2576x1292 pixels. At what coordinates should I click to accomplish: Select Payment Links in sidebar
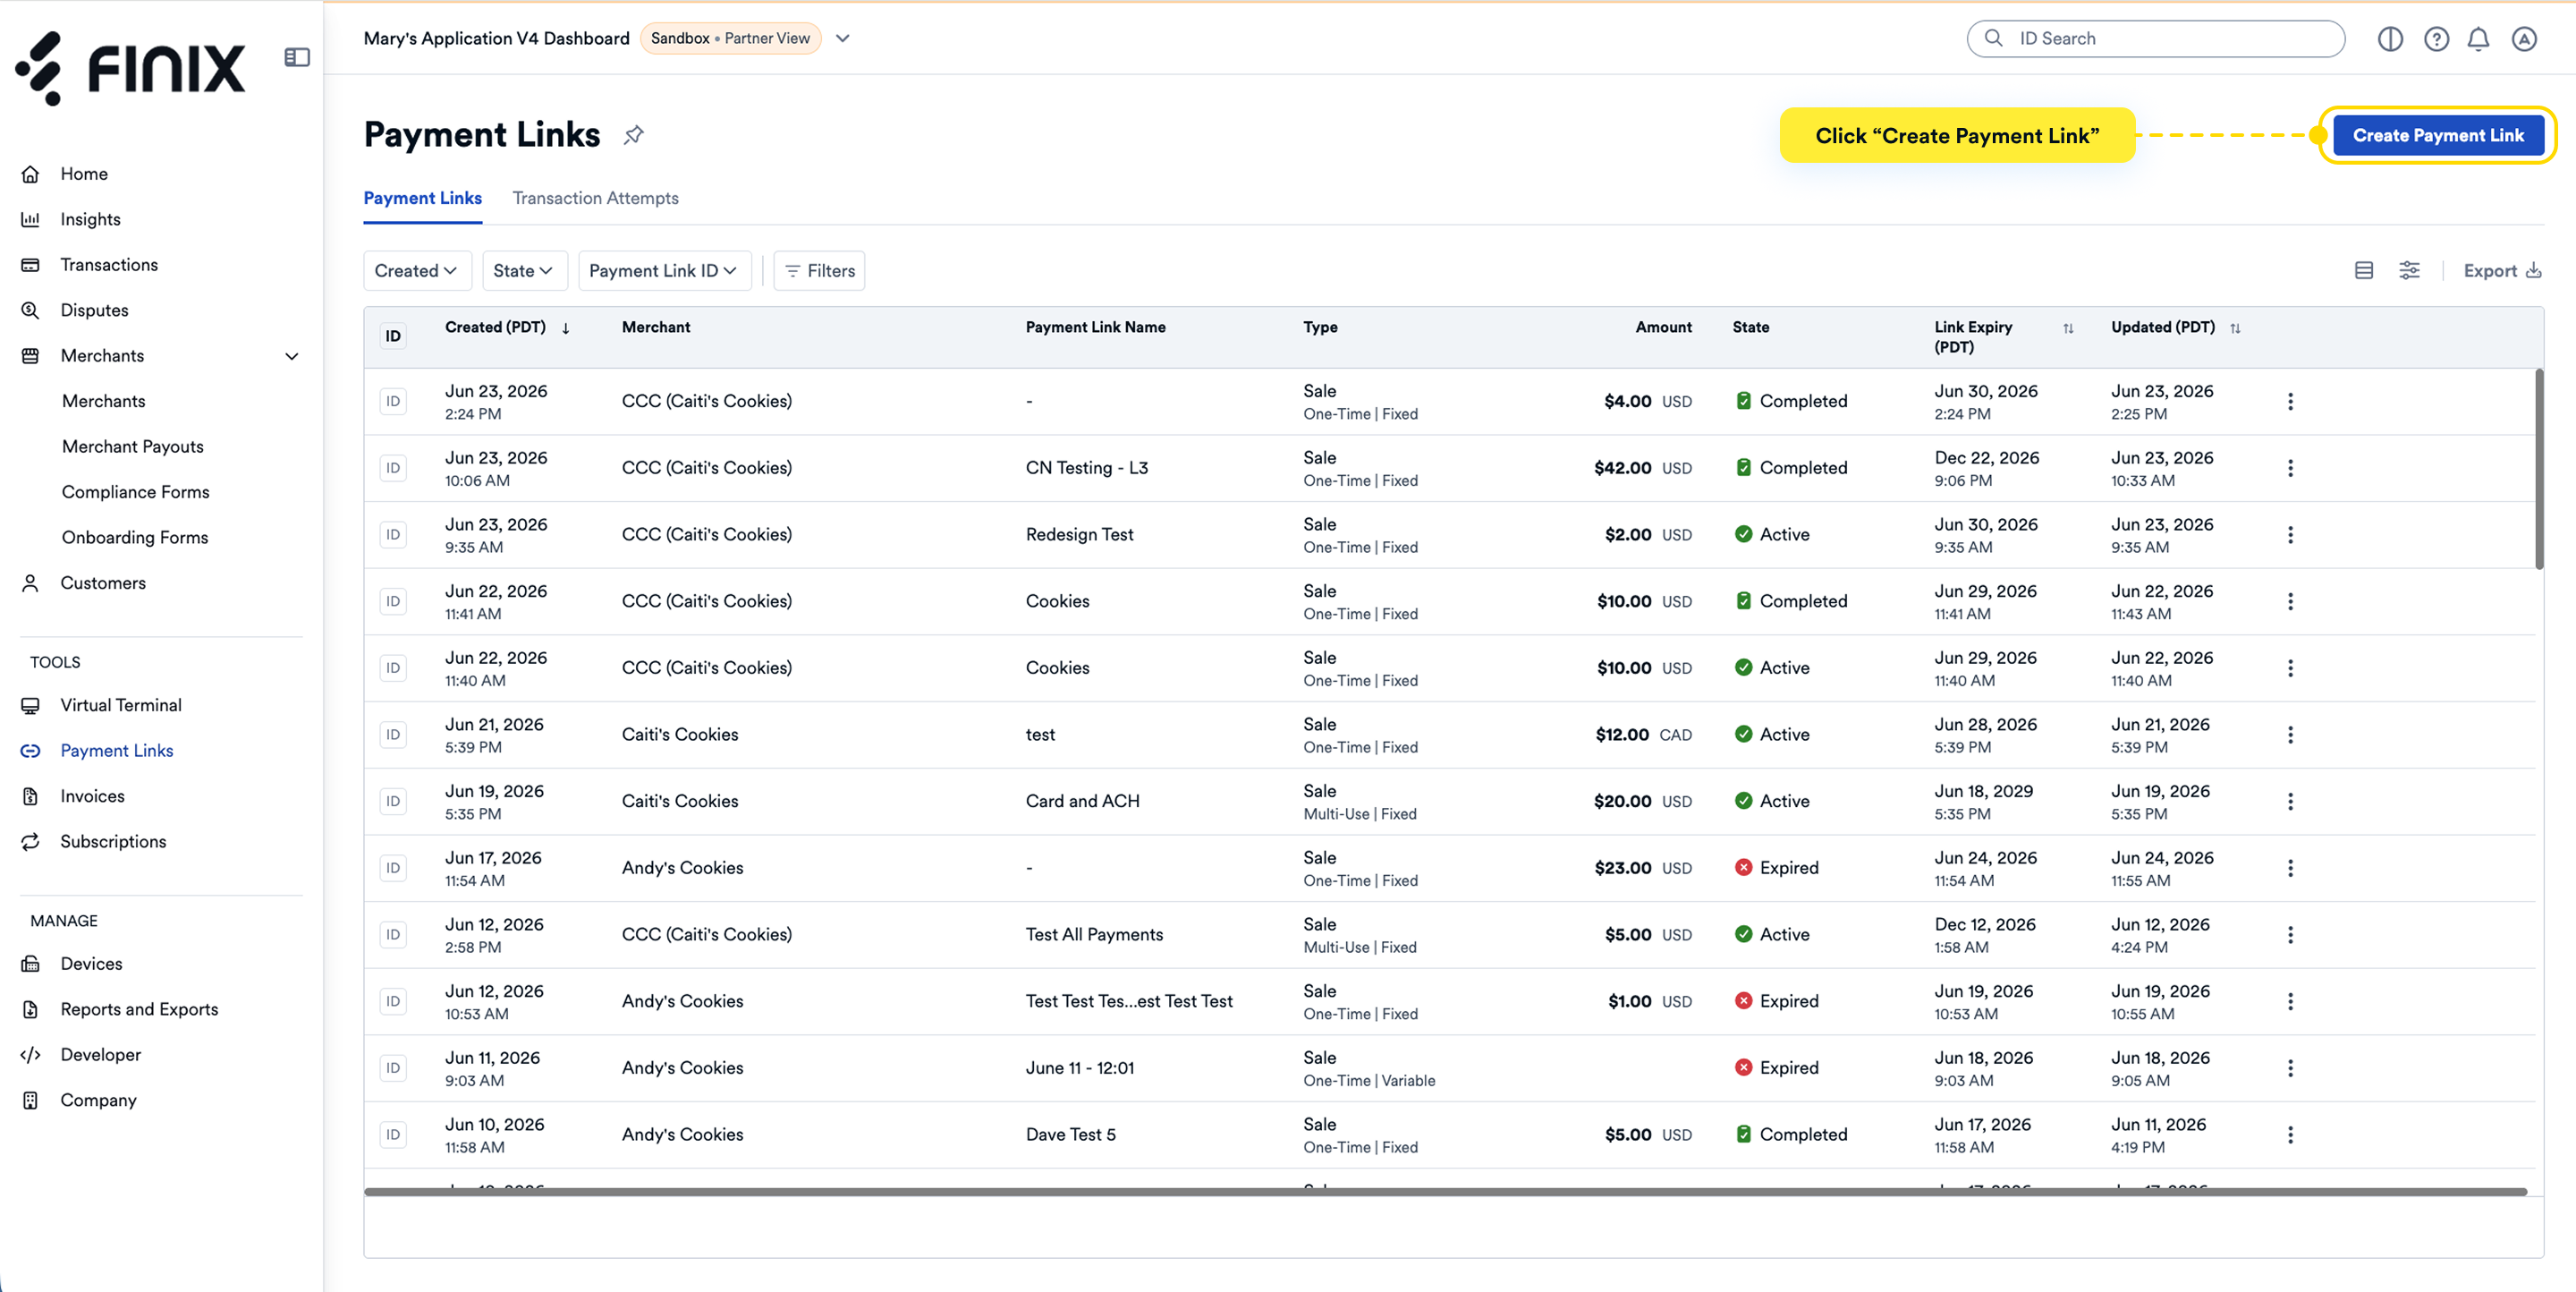(117, 751)
